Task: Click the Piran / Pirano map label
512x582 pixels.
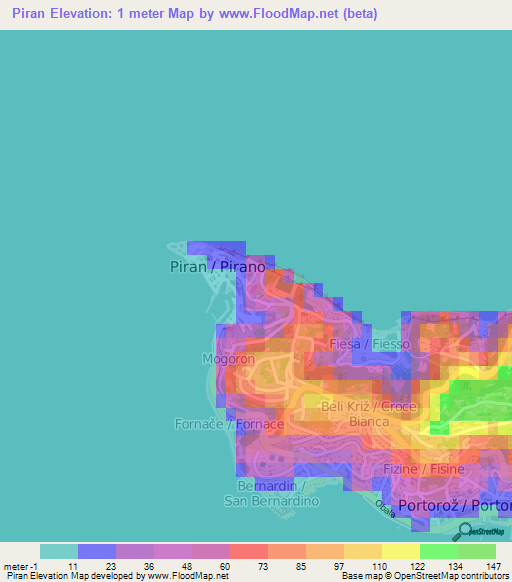Action: pos(218,267)
